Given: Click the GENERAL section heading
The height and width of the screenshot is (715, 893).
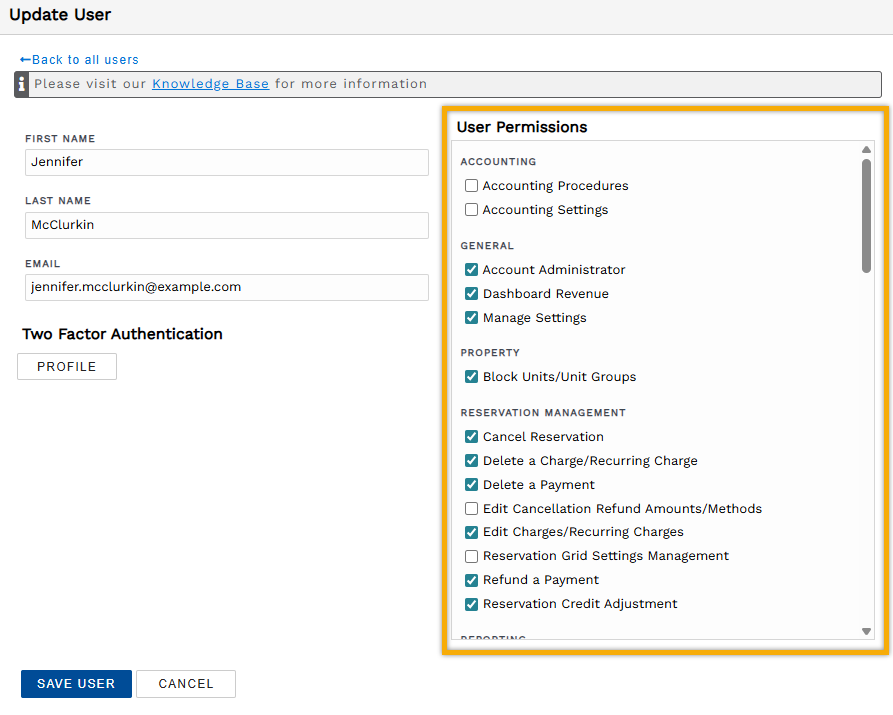Looking at the screenshot, I should pyautogui.click(x=487, y=246).
